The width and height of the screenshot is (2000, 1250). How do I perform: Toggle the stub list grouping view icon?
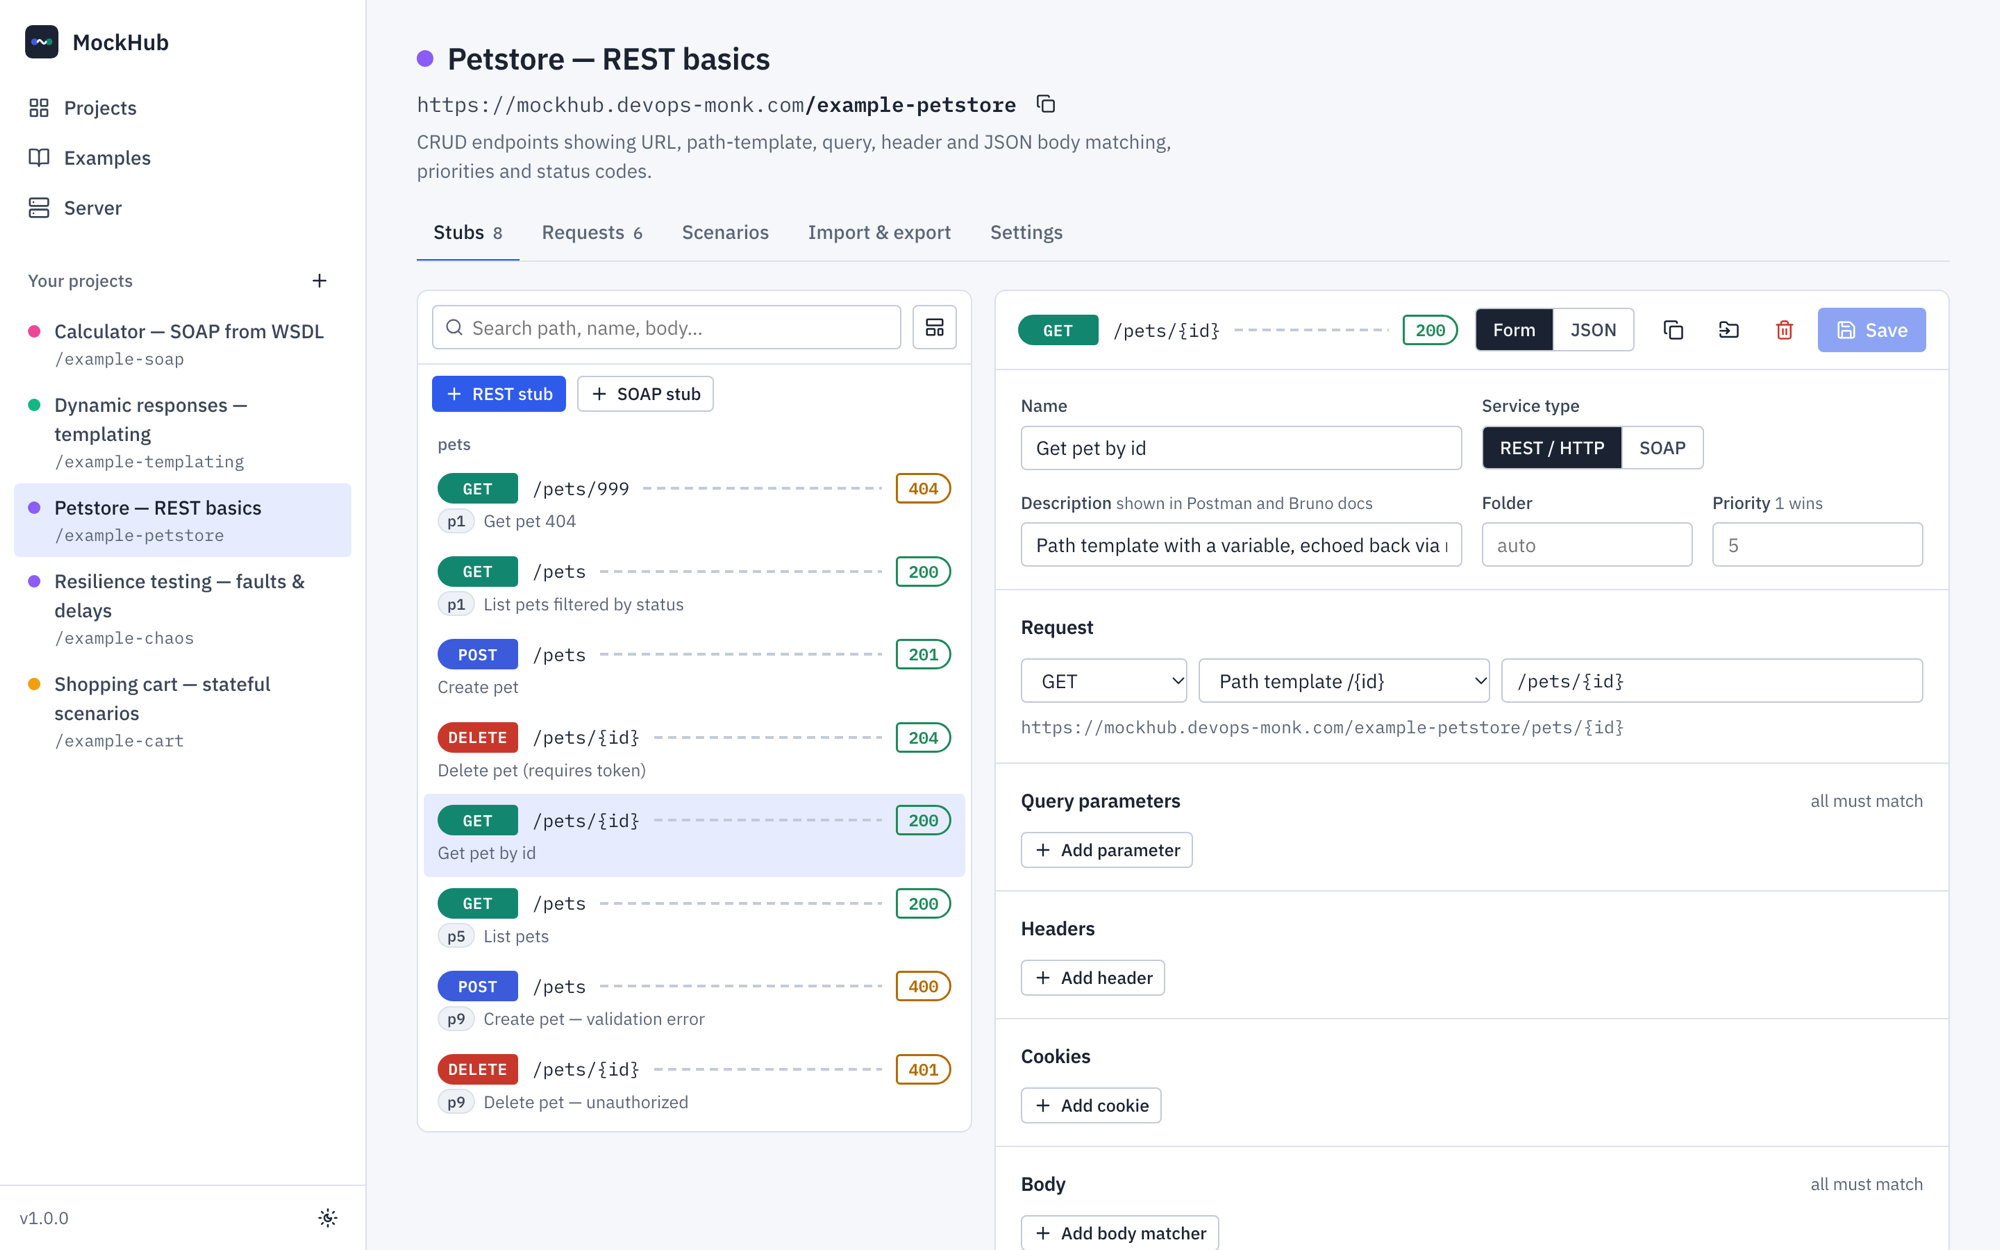[934, 327]
